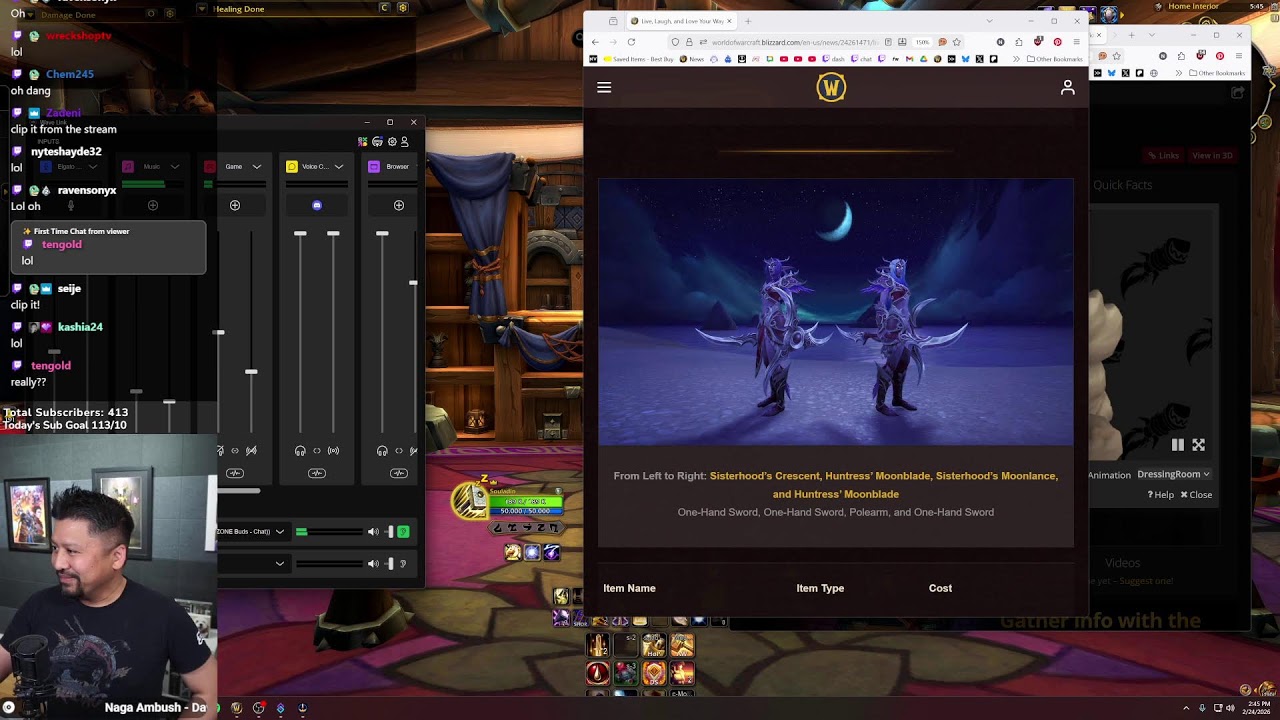Open the front browser's application menu

click(1076, 42)
